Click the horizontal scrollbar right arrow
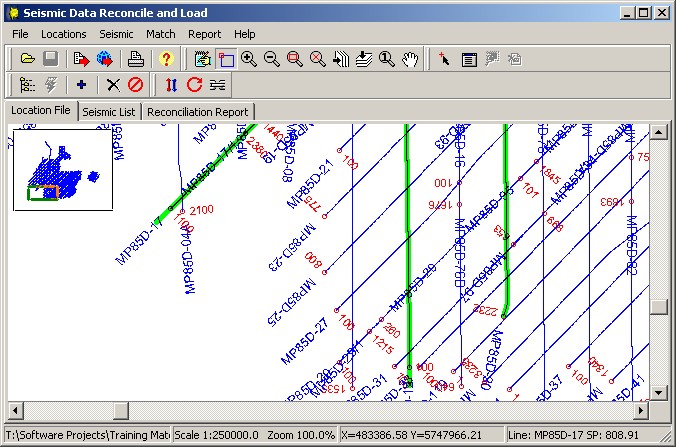 pyautogui.click(x=642, y=410)
